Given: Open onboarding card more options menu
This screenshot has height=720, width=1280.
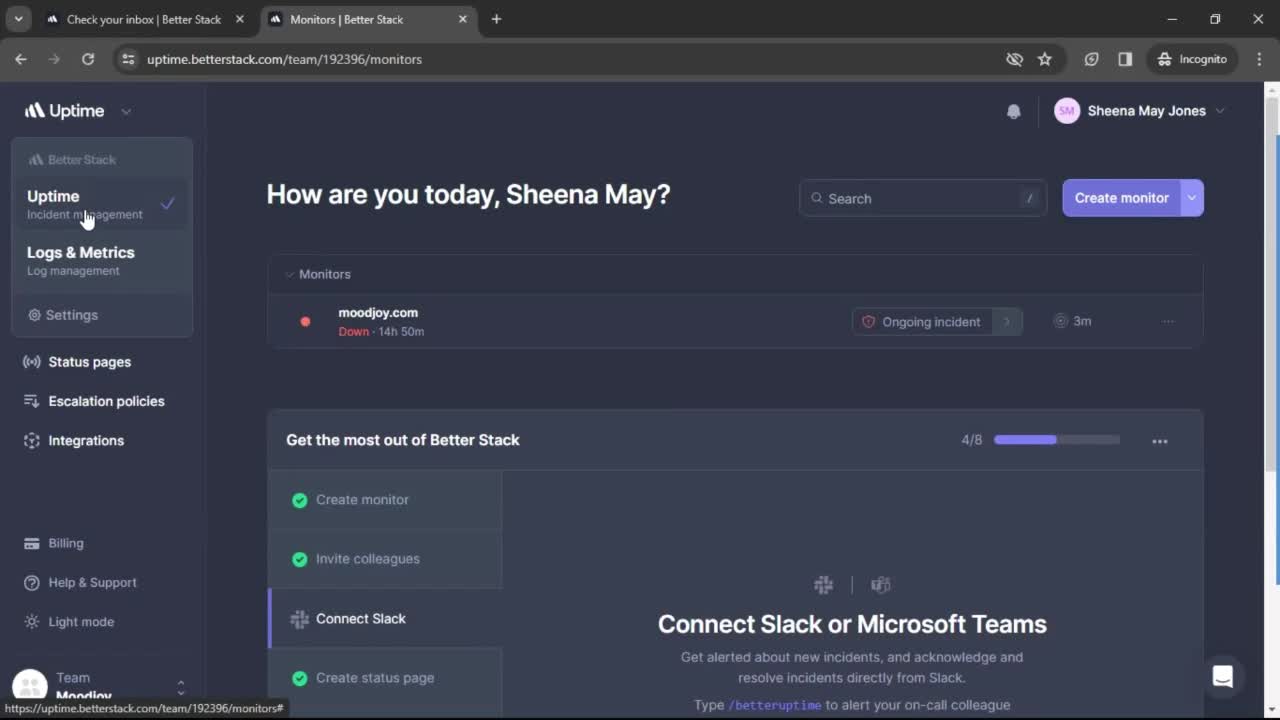Looking at the screenshot, I should 1160,441.
